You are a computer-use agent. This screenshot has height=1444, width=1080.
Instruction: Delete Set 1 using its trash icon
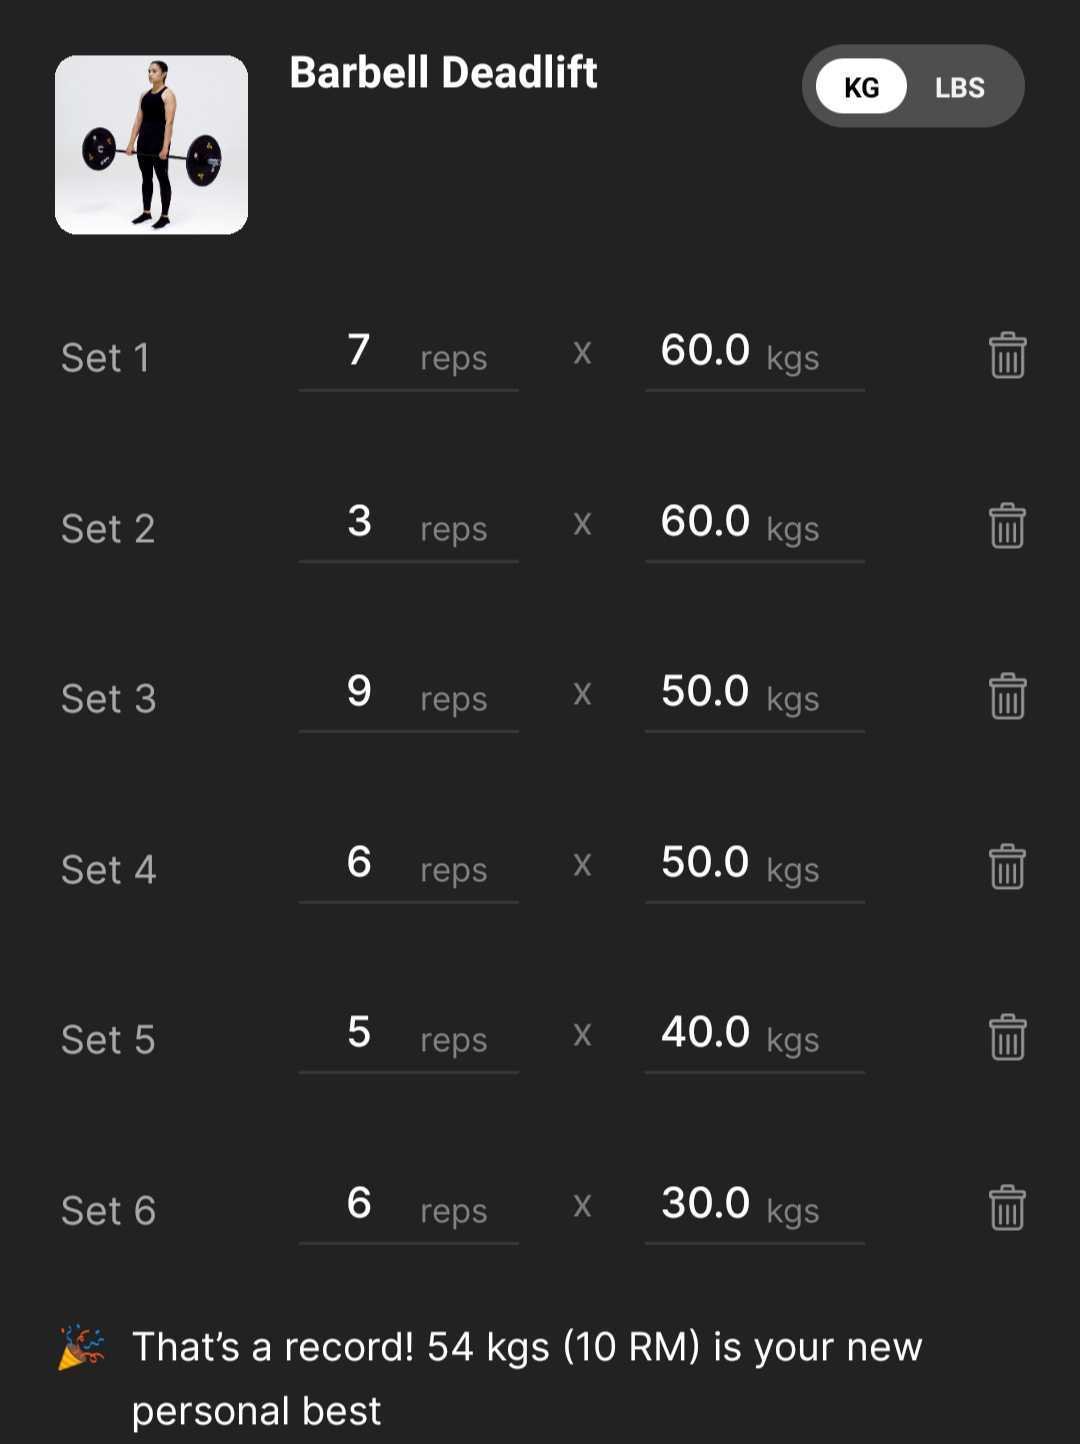pyautogui.click(x=1007, y=355)
